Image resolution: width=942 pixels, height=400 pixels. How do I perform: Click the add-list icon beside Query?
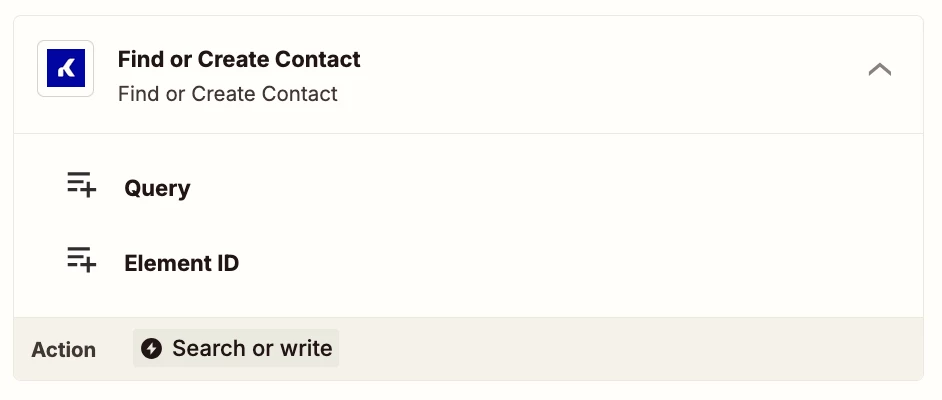coord(81,184)
